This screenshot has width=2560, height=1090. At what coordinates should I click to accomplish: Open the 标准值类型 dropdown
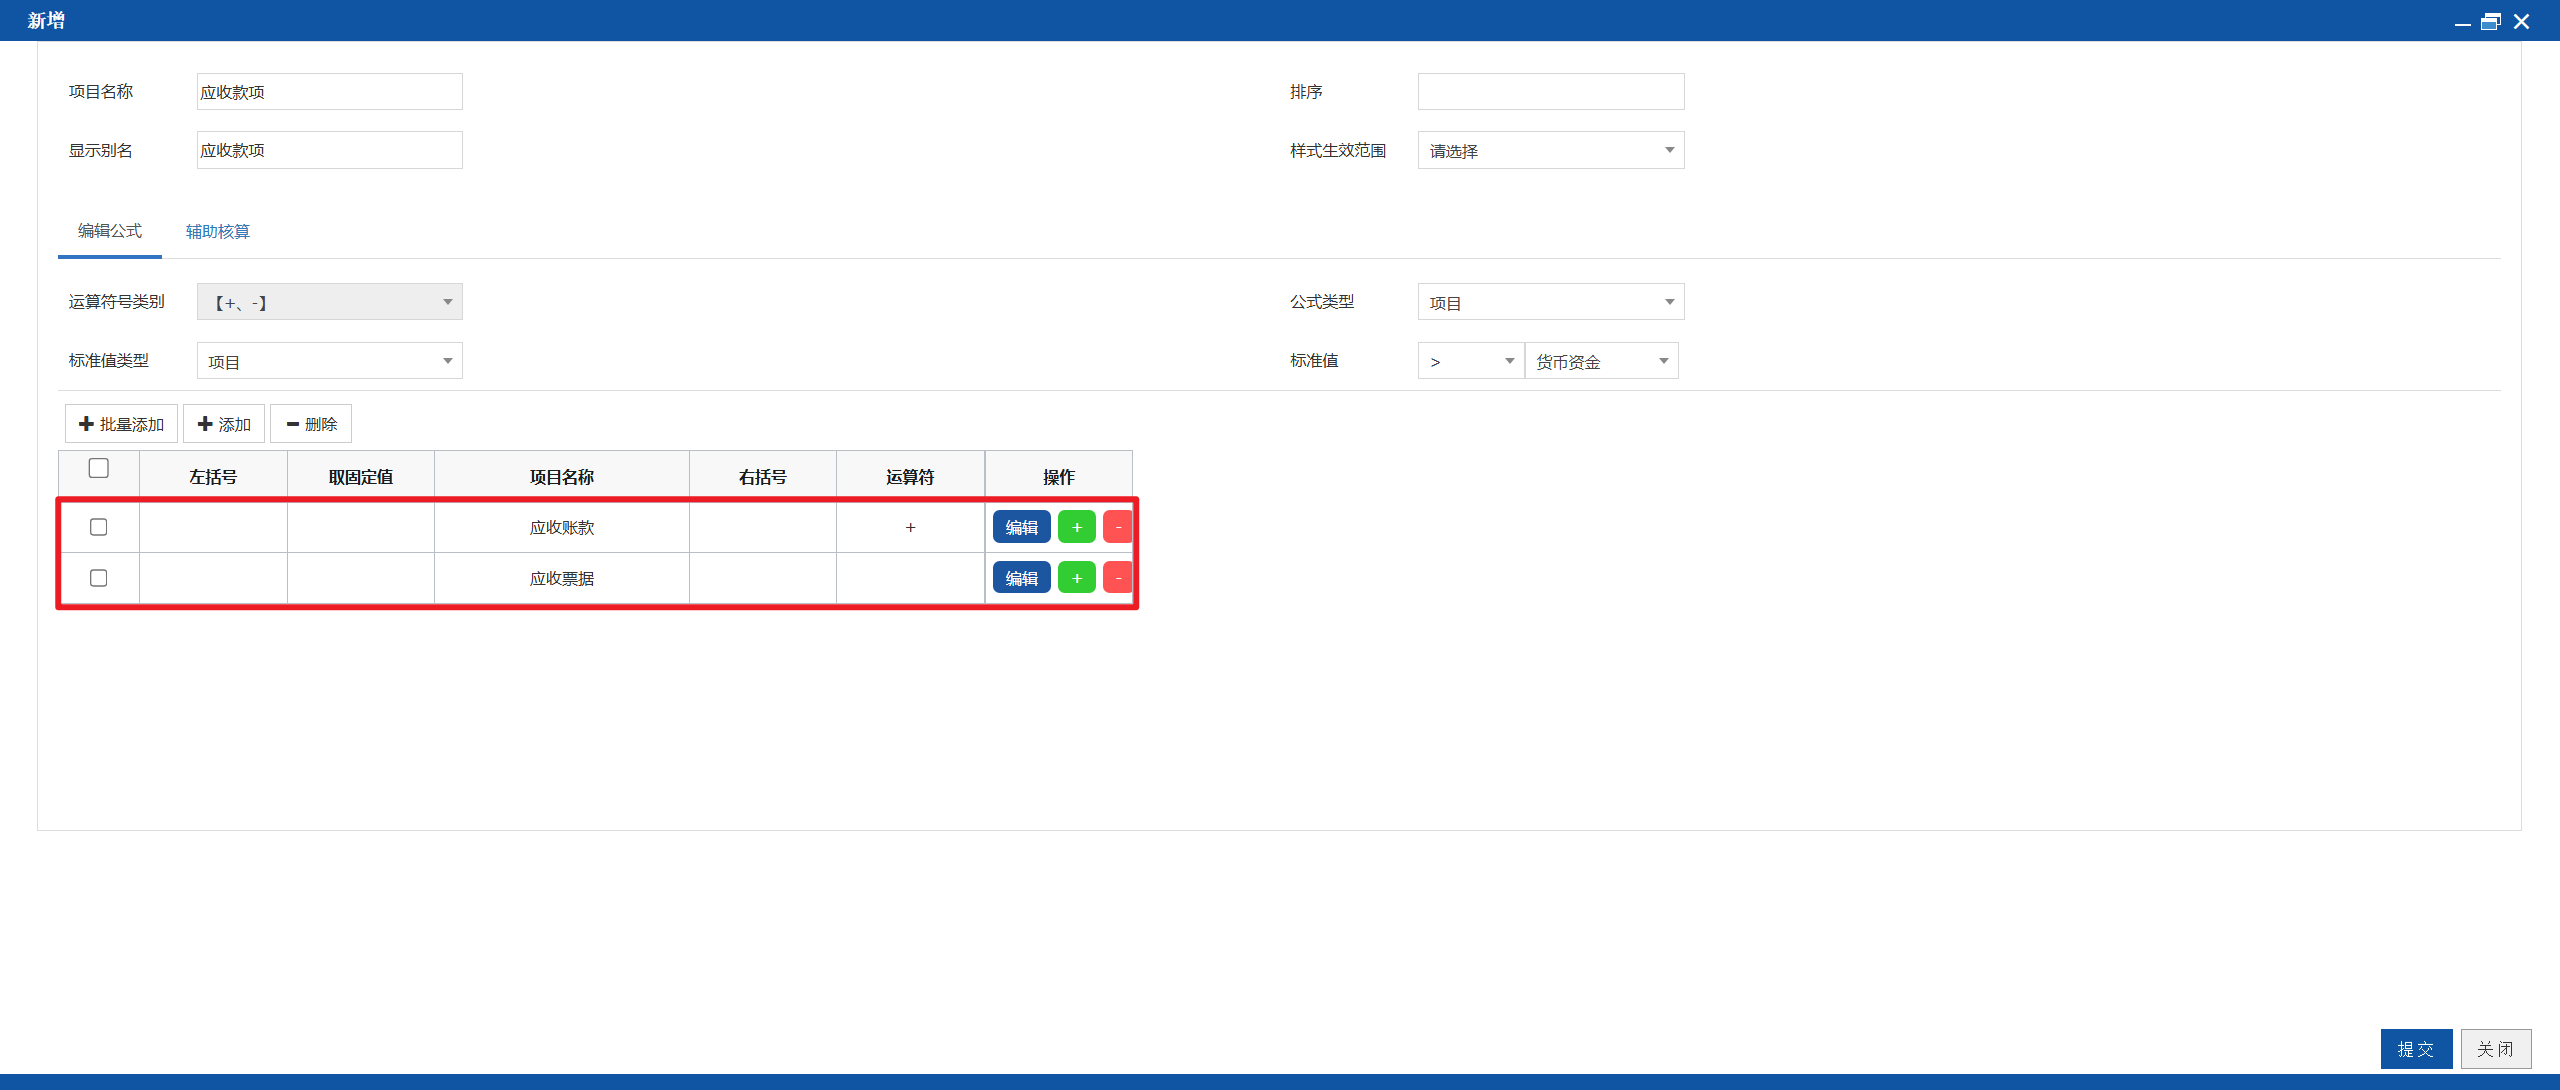click(330, 361)
